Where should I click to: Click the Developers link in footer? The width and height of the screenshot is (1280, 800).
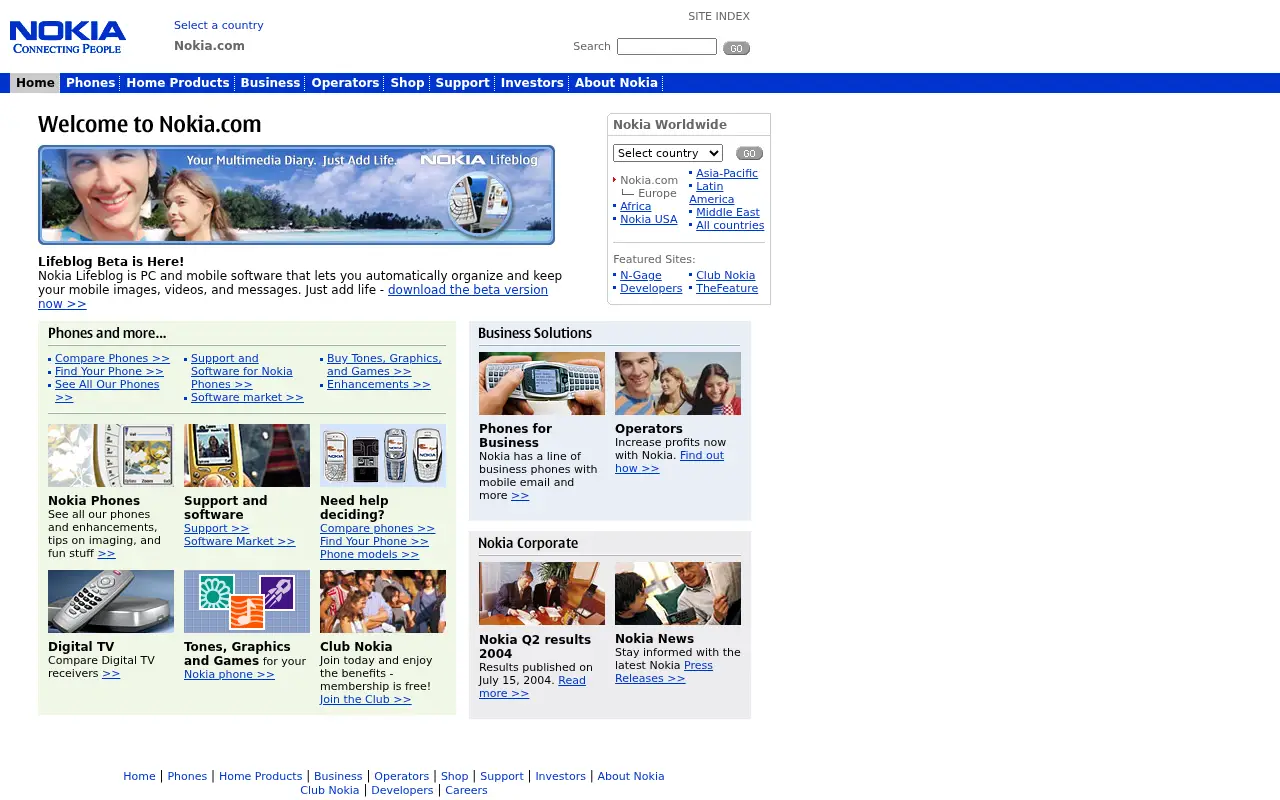tap(402, 790)
